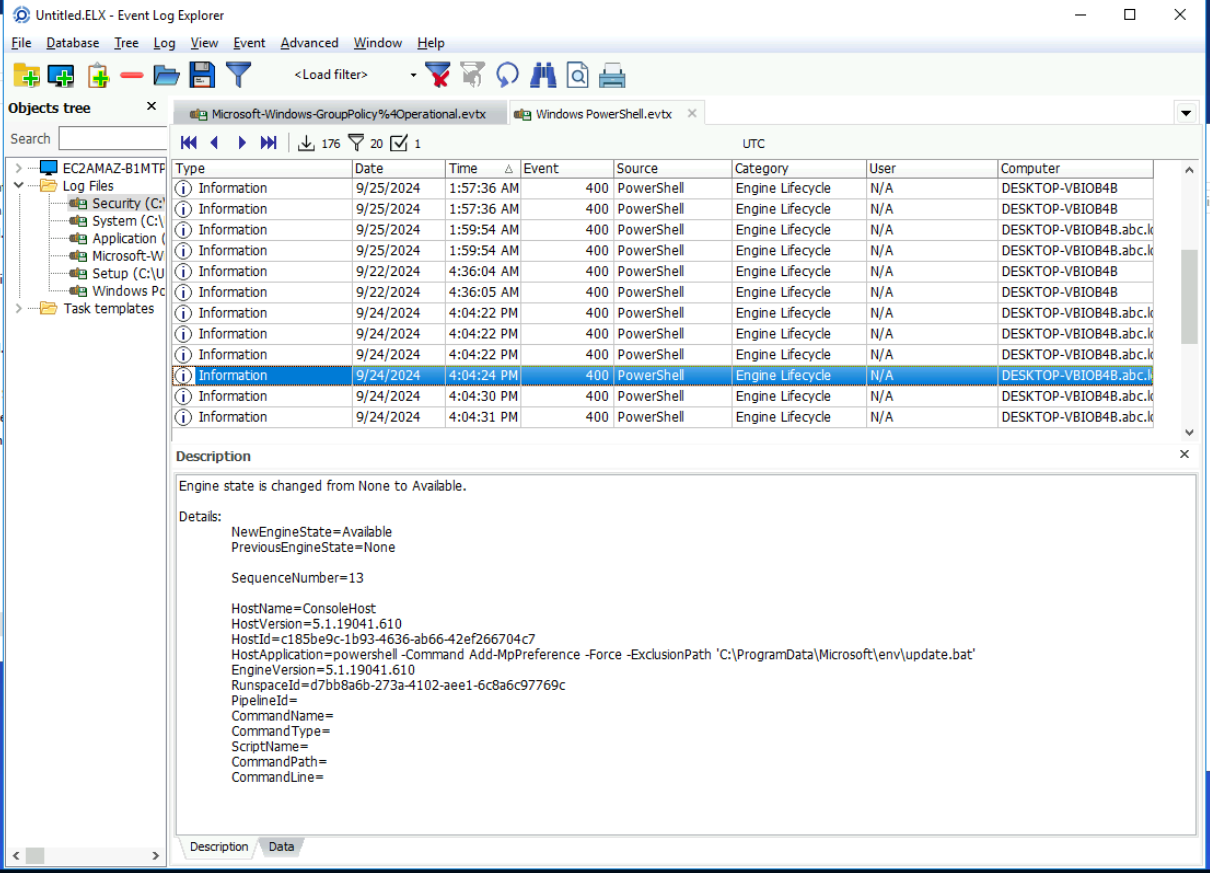Open the Load filter dropdown
Viewport: 1210px width, 873px height.
pyautogui.click(x=413, y=75)
